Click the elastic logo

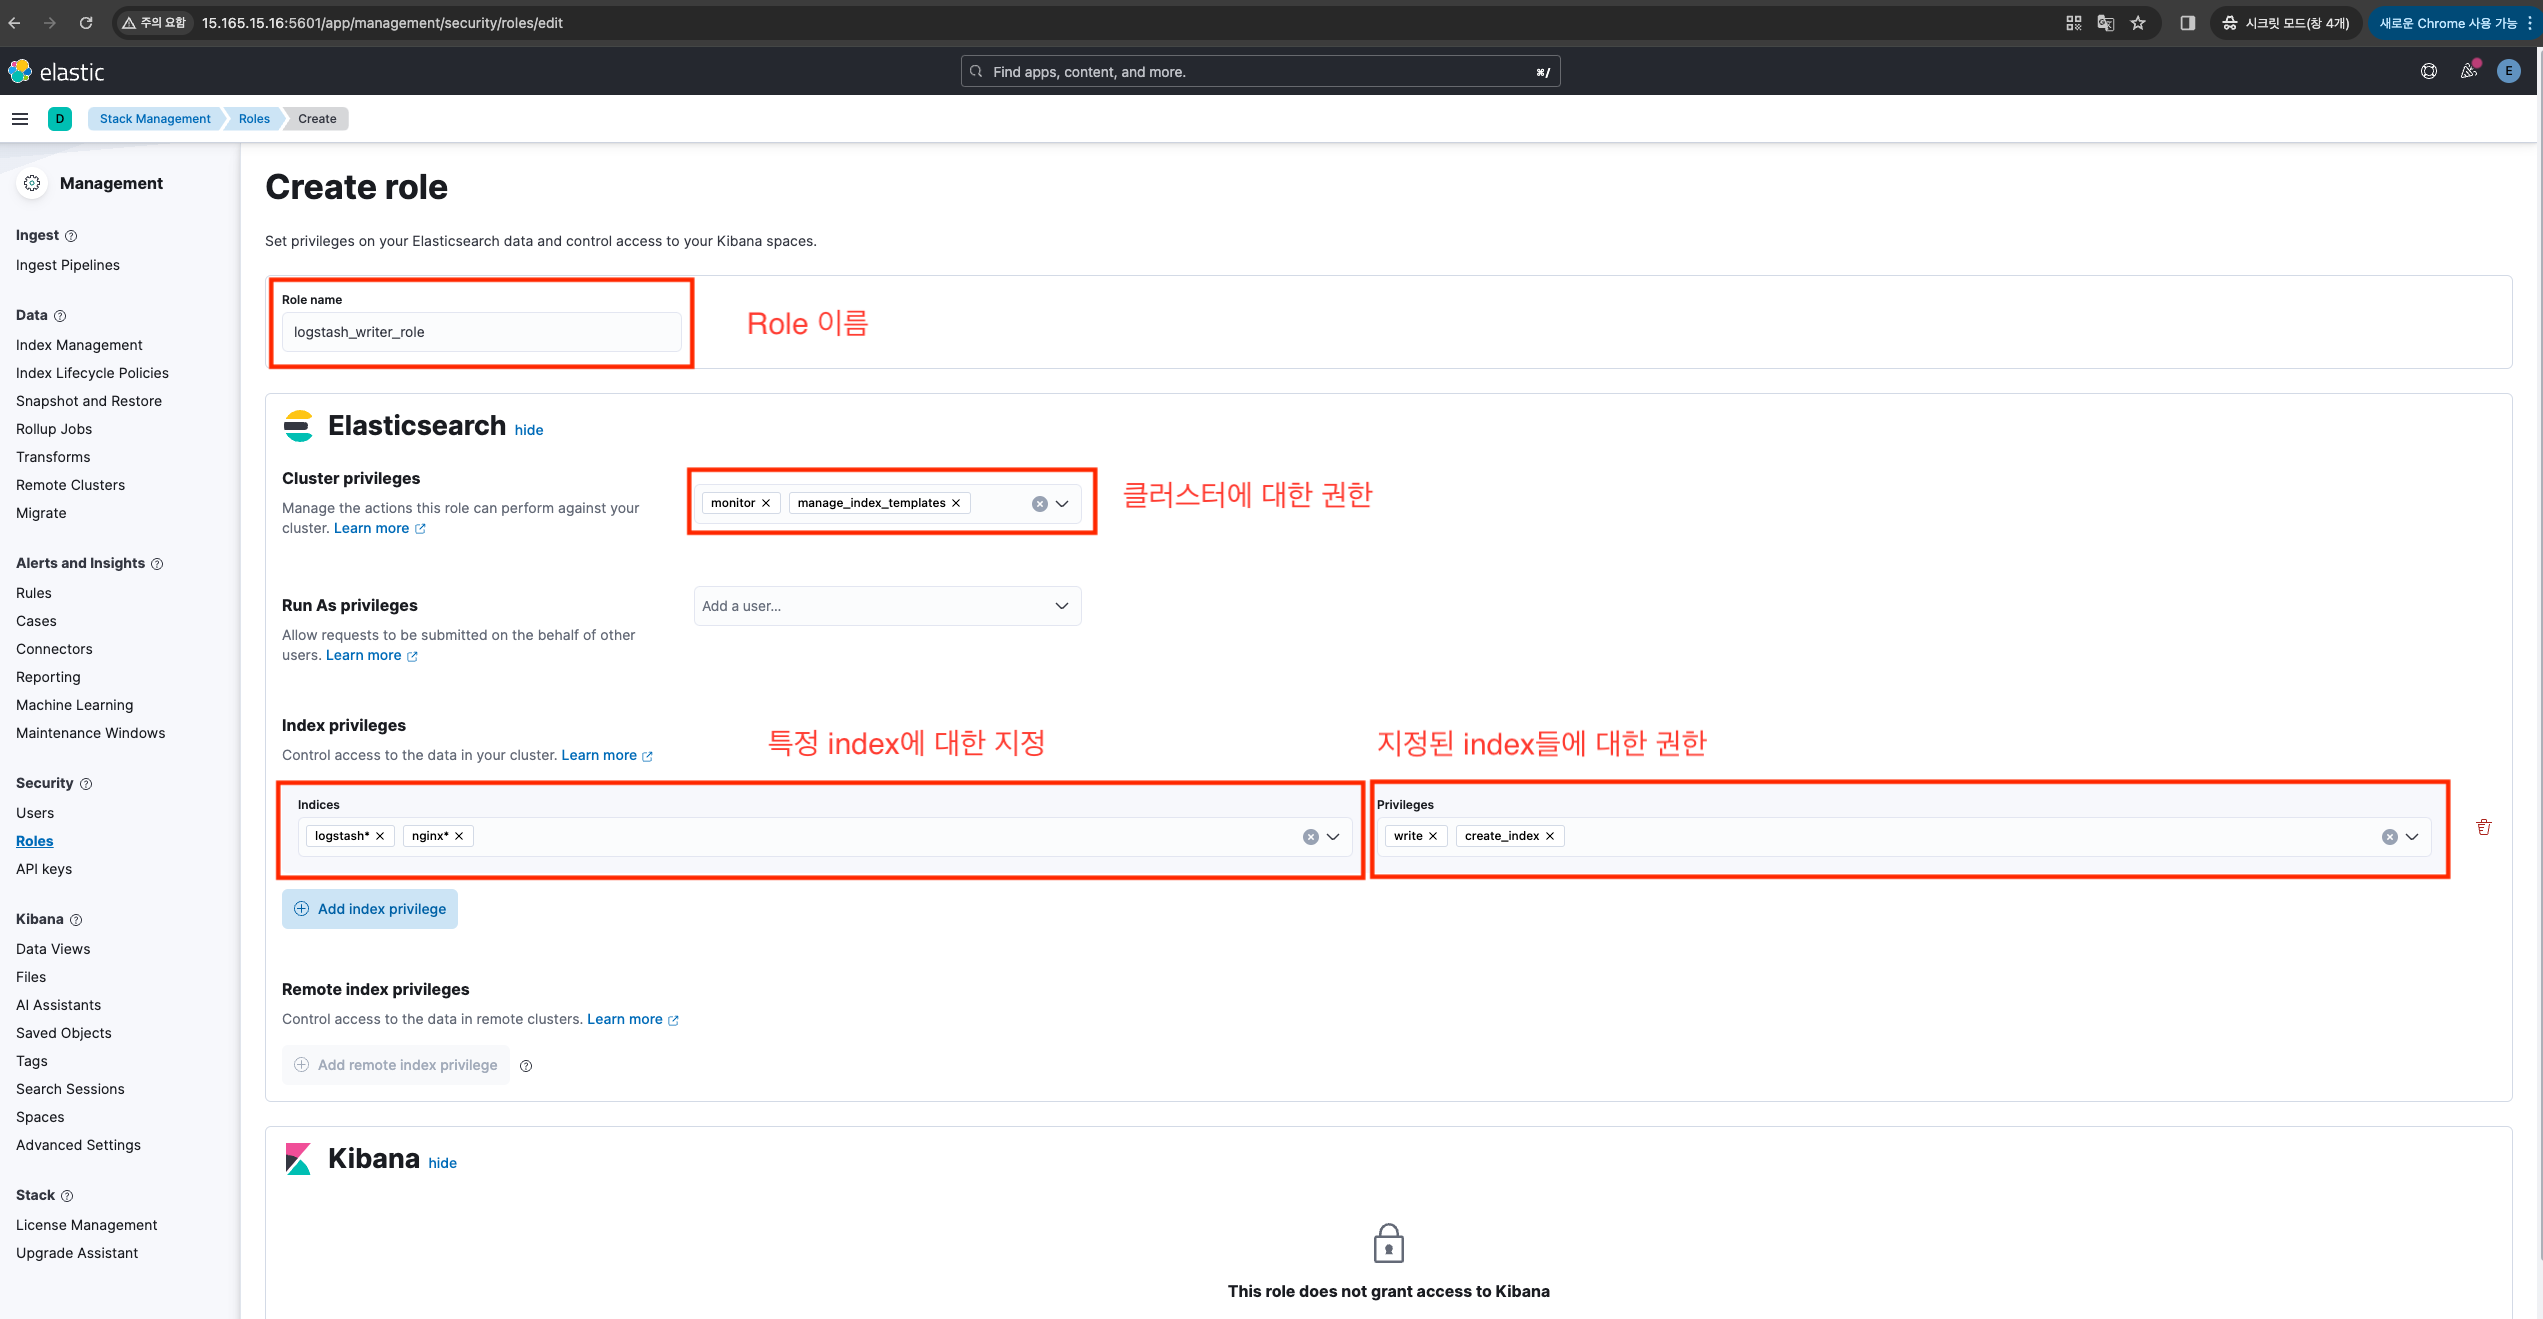tap(57, 71)
